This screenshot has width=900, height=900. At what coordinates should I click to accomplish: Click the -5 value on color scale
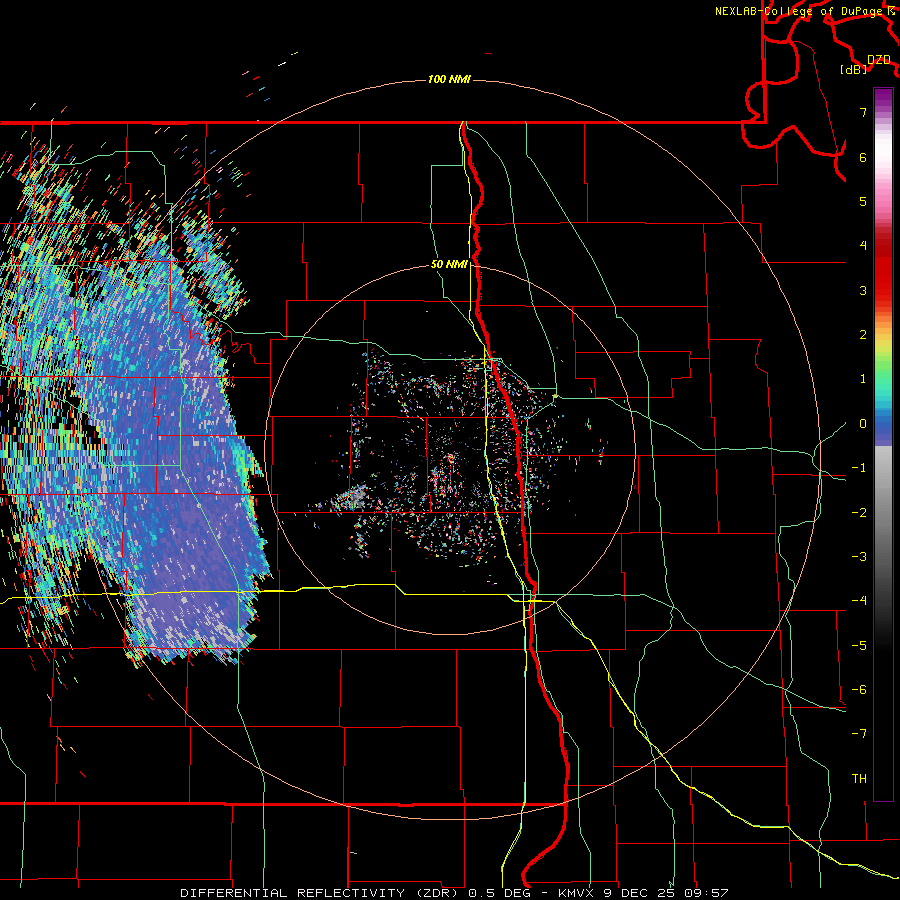[859, 646]
